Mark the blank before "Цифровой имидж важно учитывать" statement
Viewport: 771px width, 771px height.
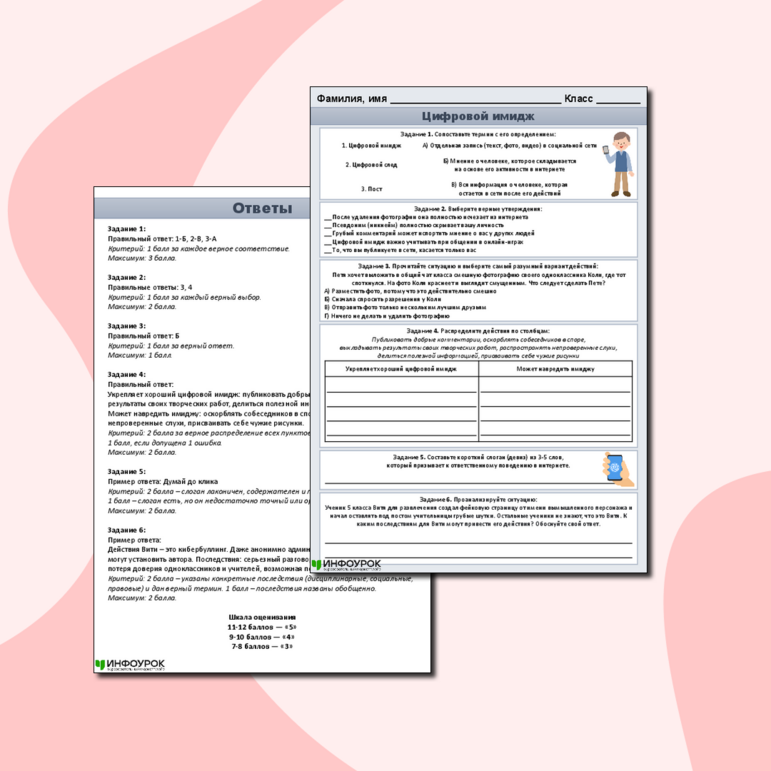(x=328, y=243)
